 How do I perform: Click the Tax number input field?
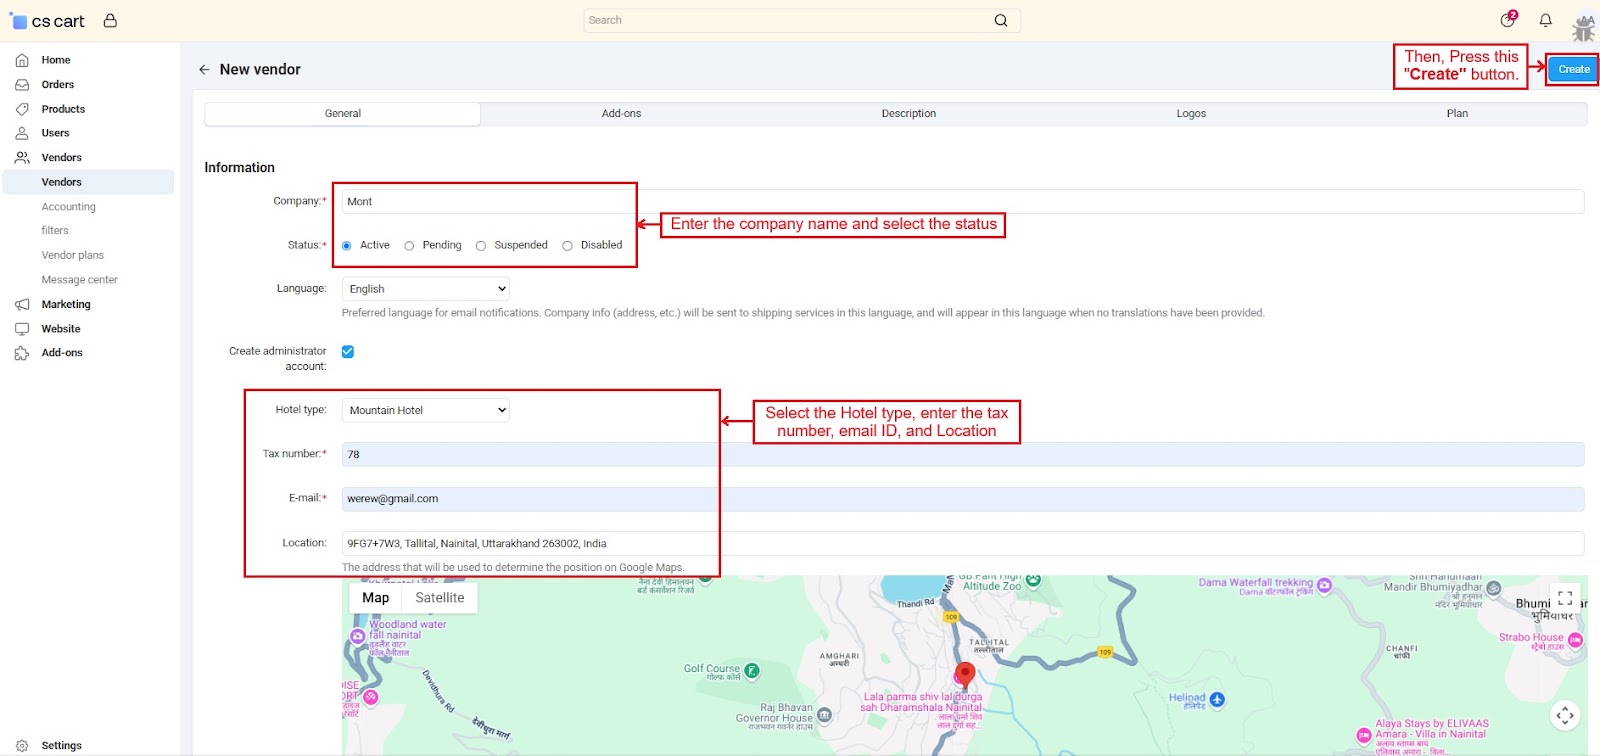962,455
